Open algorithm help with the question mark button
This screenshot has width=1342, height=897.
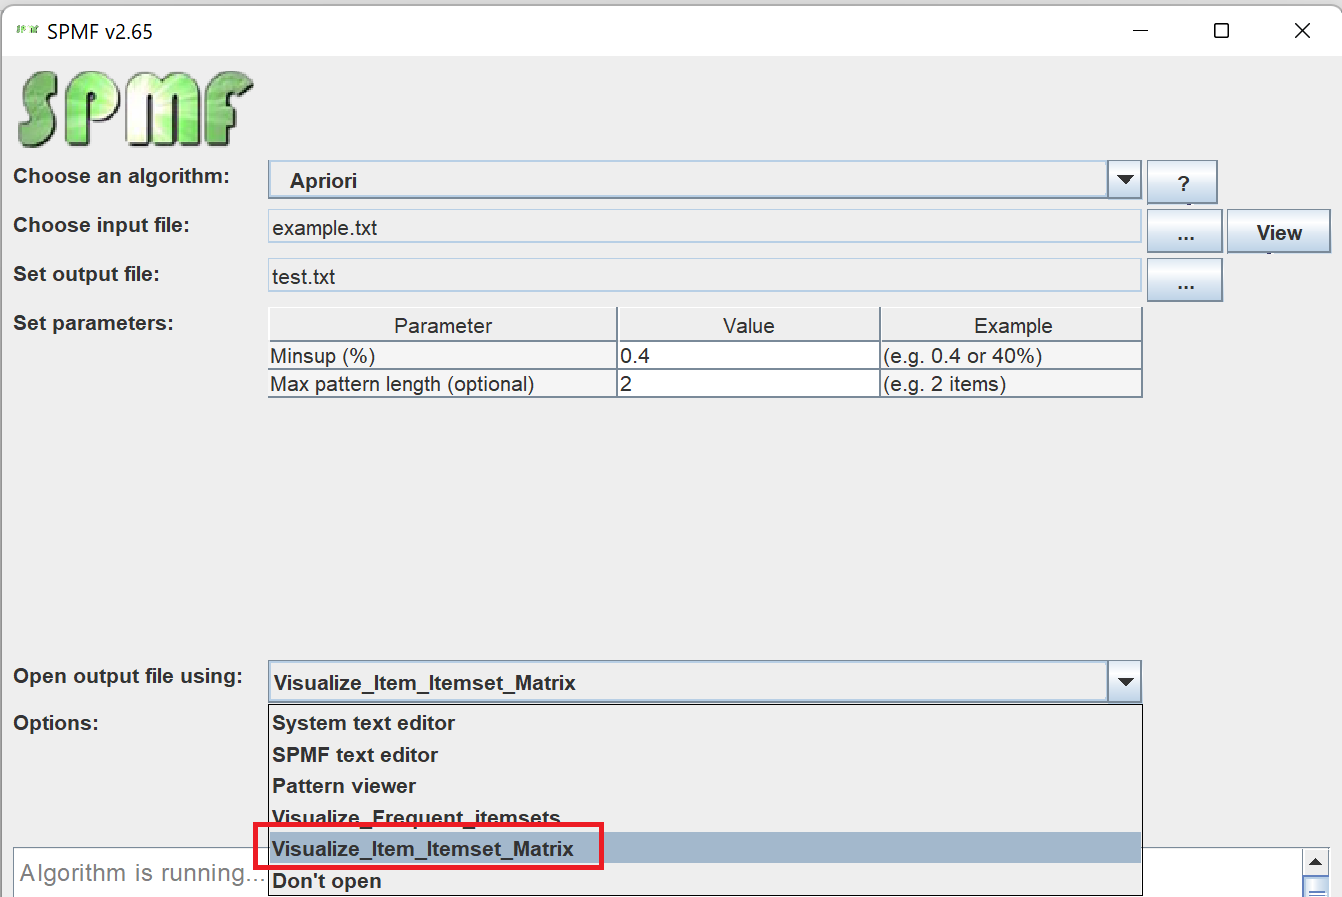pos(1182,183)
